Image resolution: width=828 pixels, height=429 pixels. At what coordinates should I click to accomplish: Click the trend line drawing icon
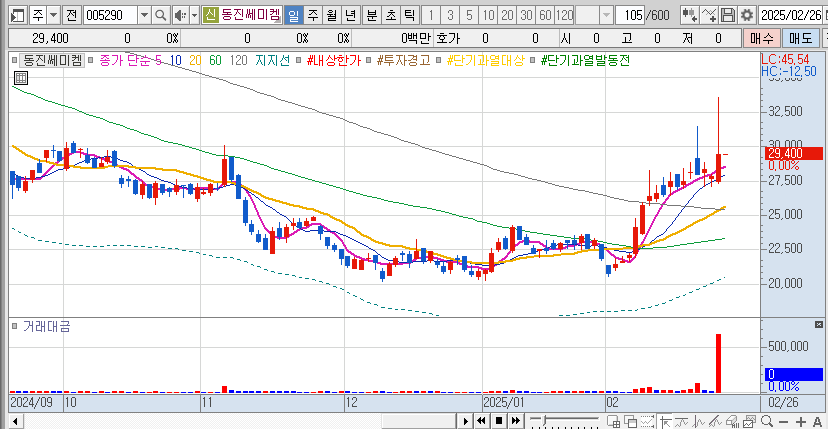[x=681, y=421]
